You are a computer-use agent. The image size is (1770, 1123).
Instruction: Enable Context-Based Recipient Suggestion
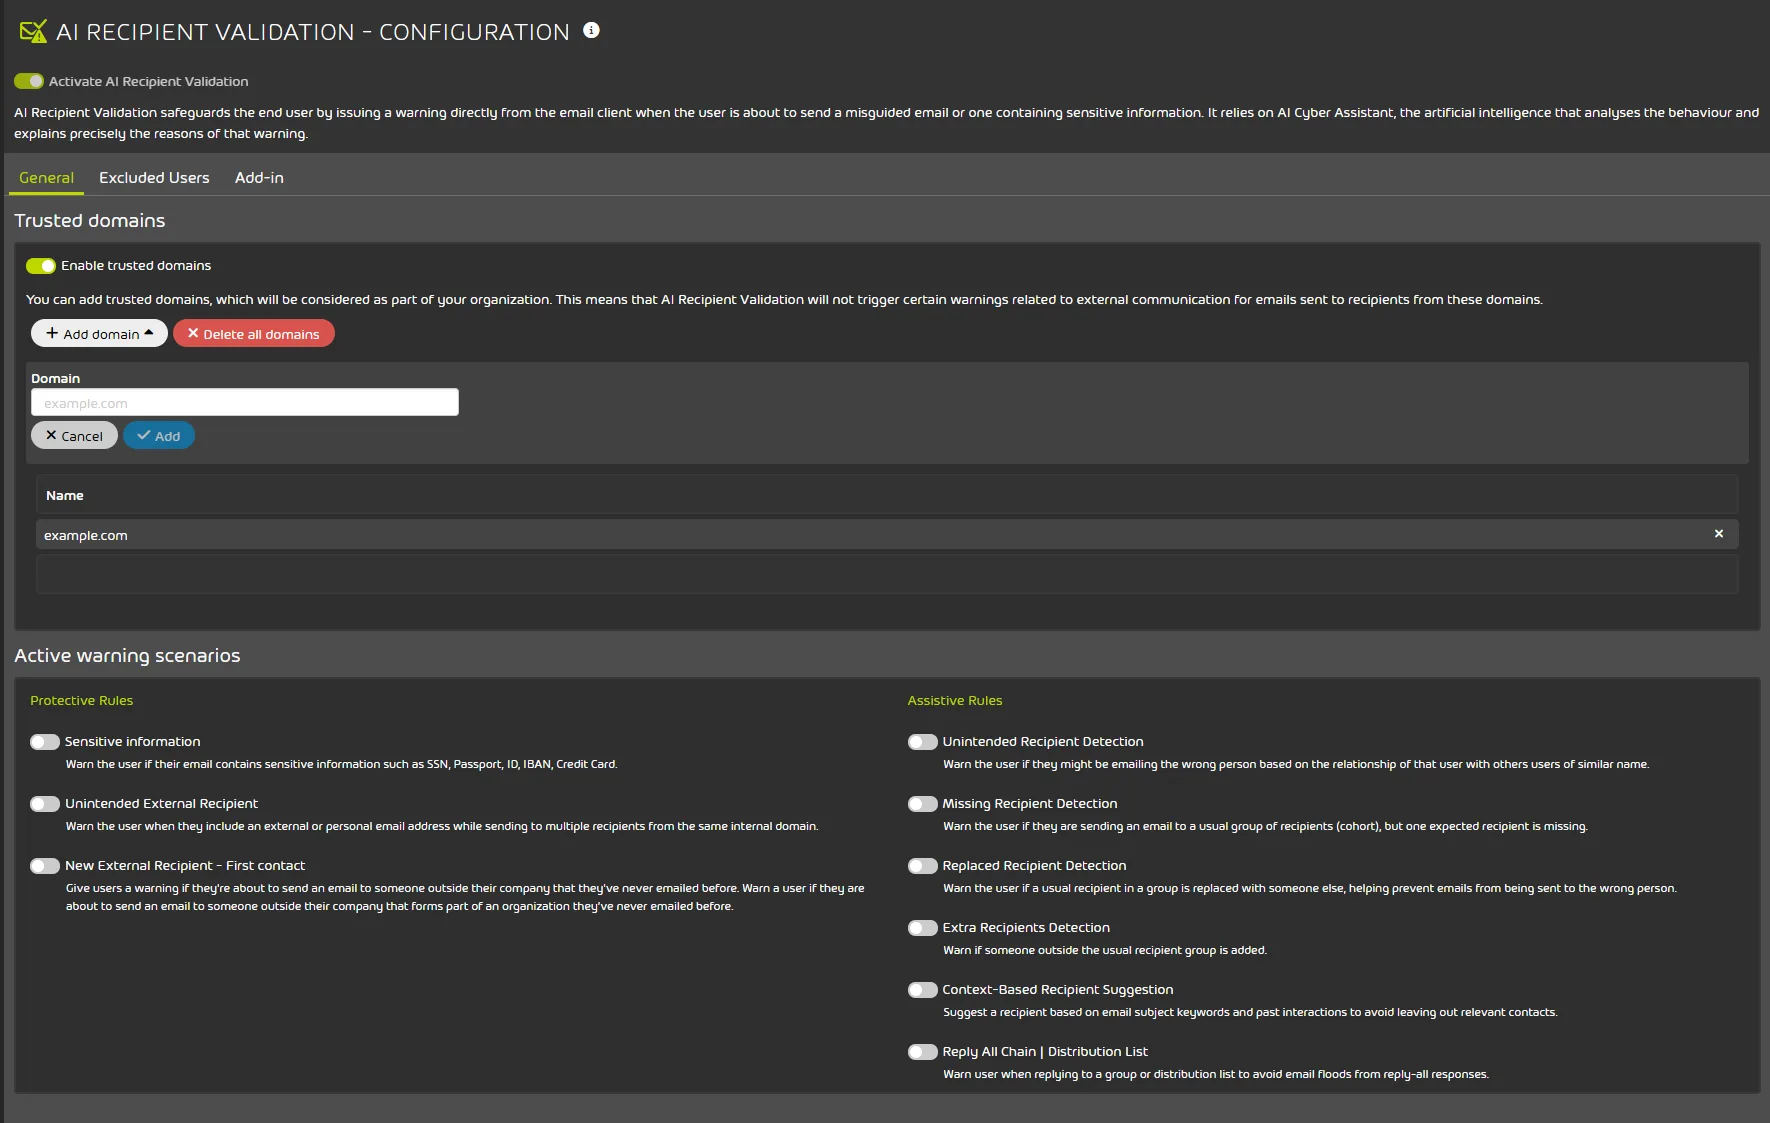tap(922, 990)
